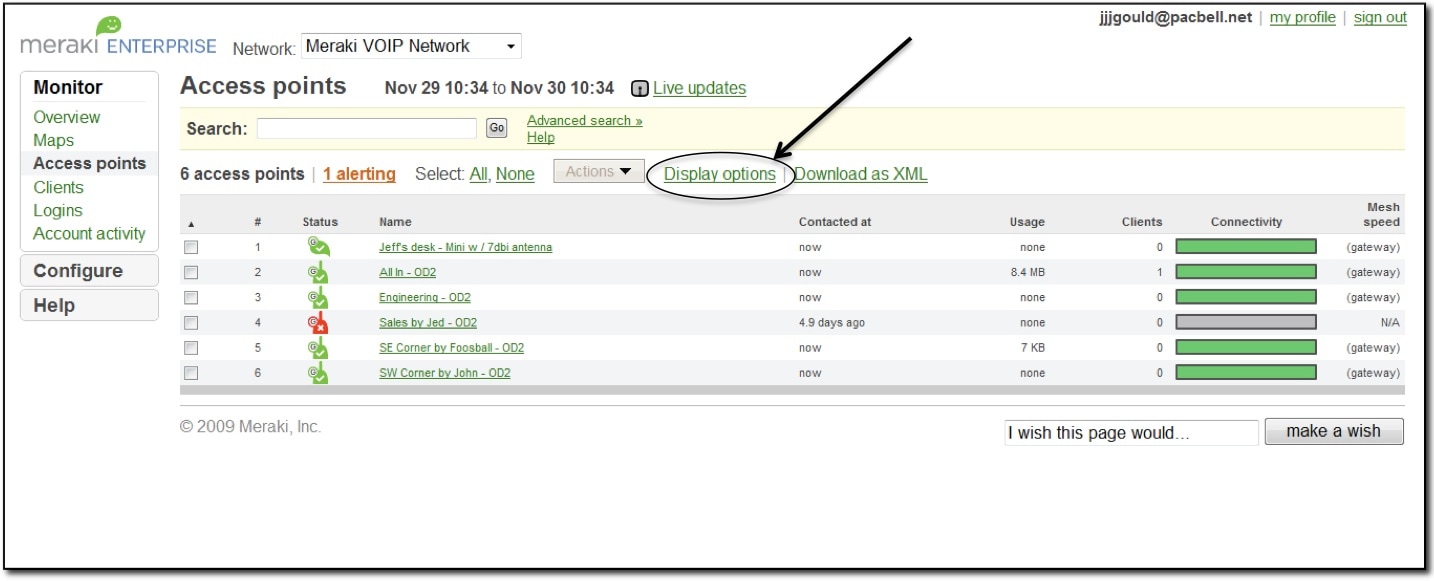Open Logins in the sidebar
Screen dimensions: 1434x581
tap(58, 211)
